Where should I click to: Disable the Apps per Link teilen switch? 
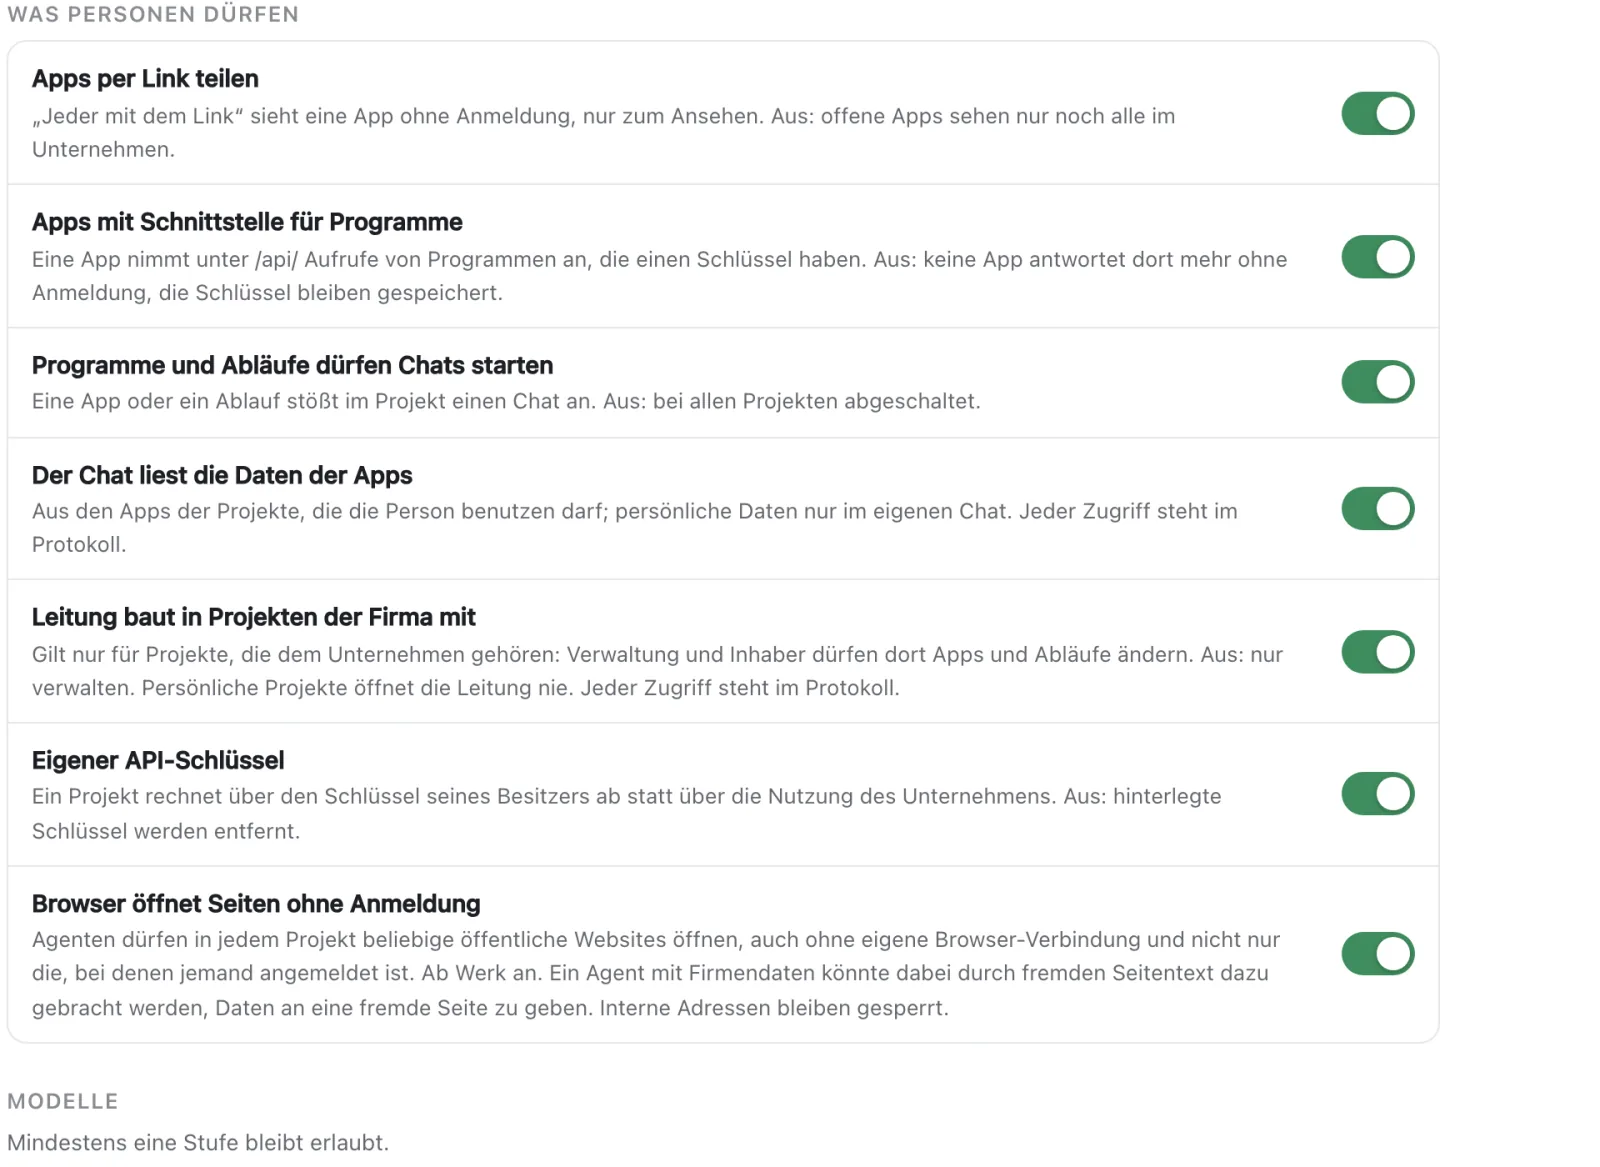click(x=1377, y=113)
